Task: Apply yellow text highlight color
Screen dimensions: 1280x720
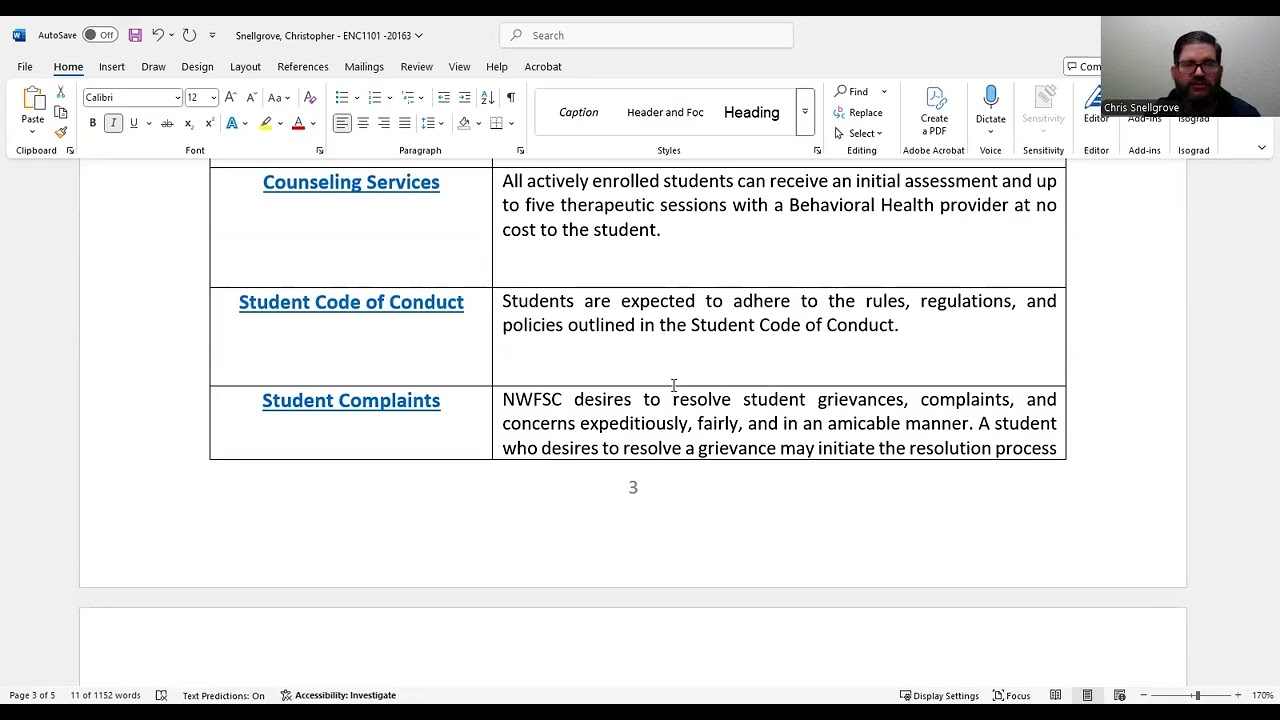Action: [x=265, y=123]
